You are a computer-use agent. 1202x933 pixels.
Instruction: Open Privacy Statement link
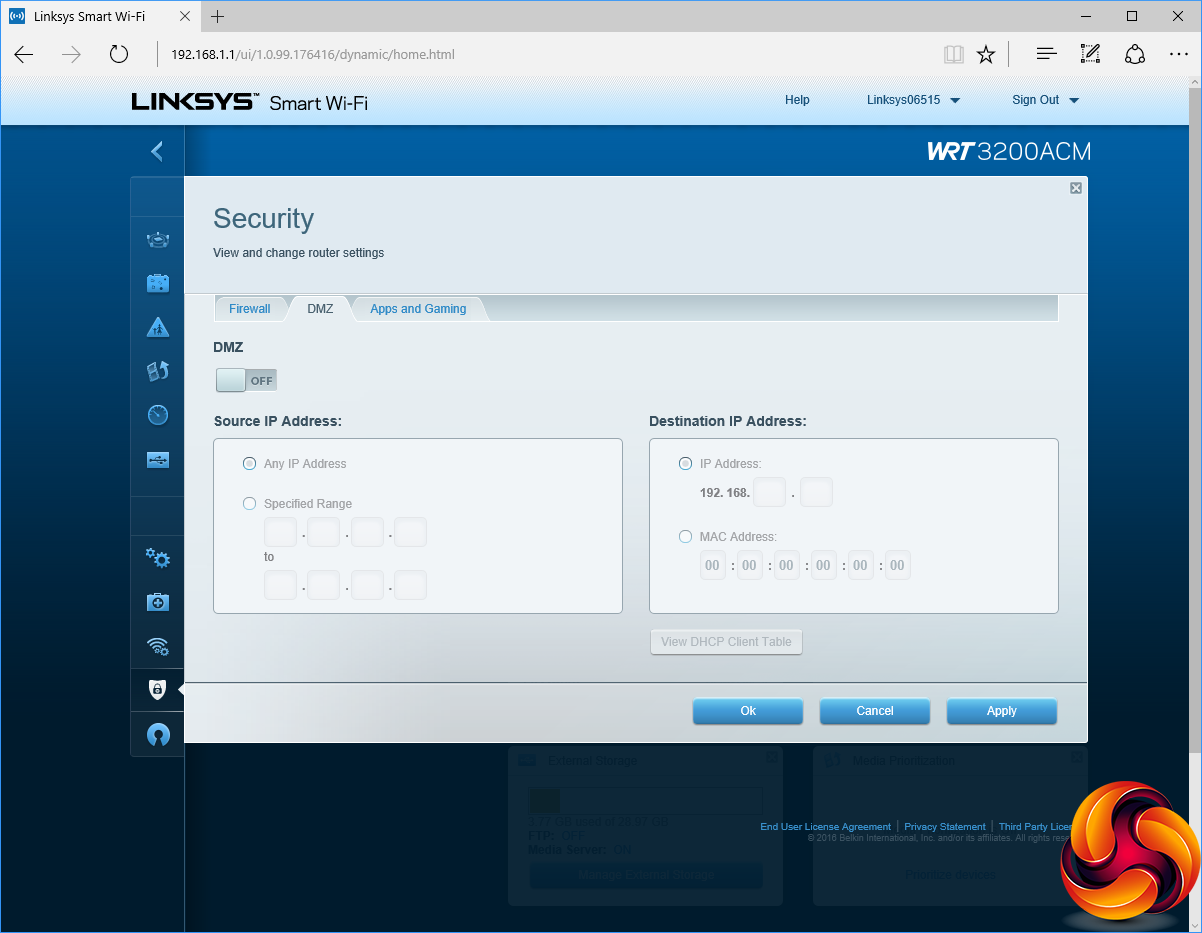click(x=945, y=827)
